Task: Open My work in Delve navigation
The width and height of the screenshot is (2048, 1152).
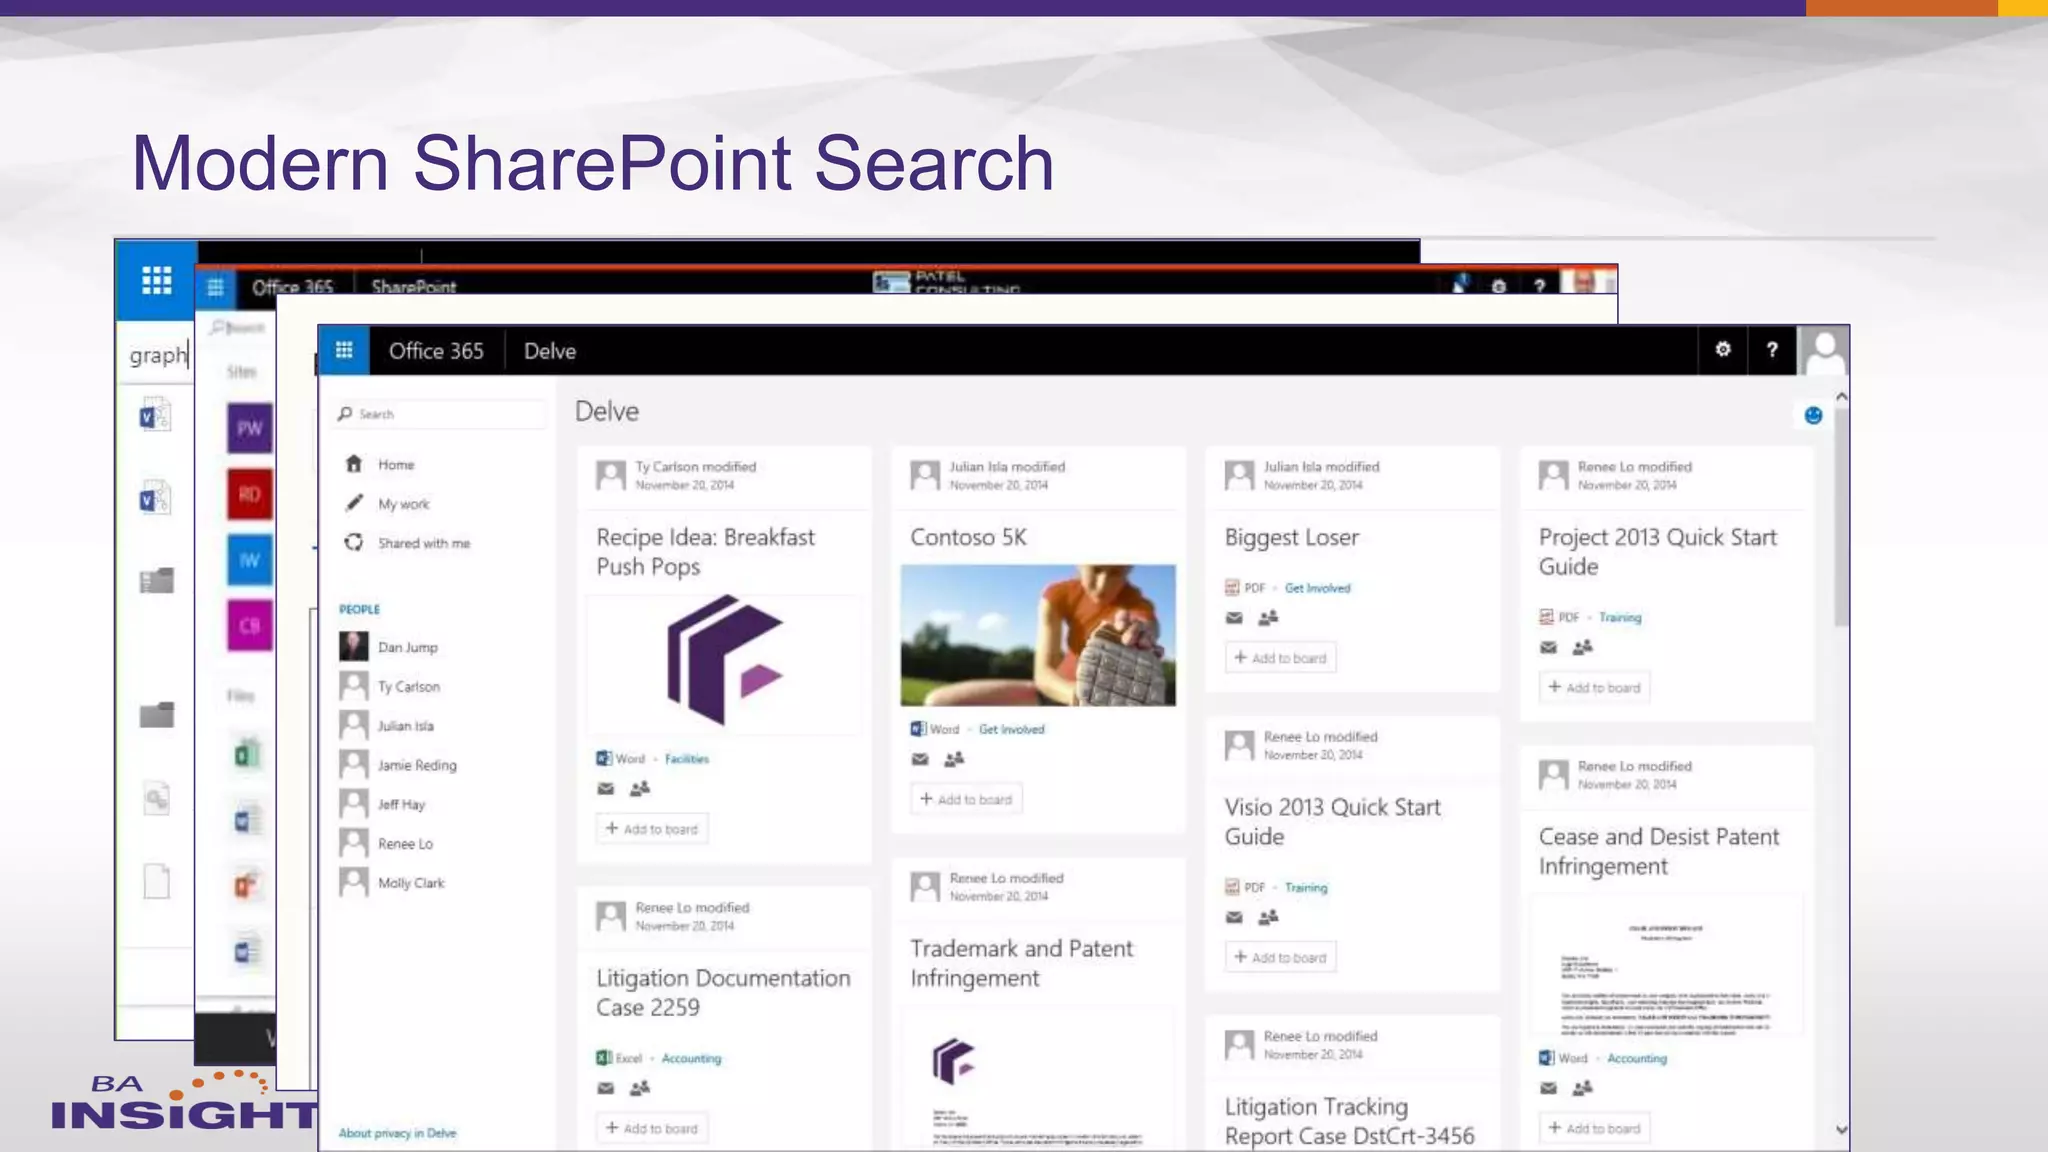Action: click(x=404, y=504)
